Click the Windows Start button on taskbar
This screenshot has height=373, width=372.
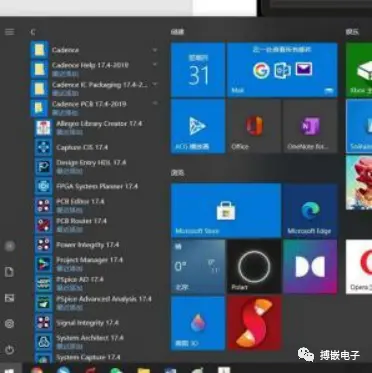point(10,369)
